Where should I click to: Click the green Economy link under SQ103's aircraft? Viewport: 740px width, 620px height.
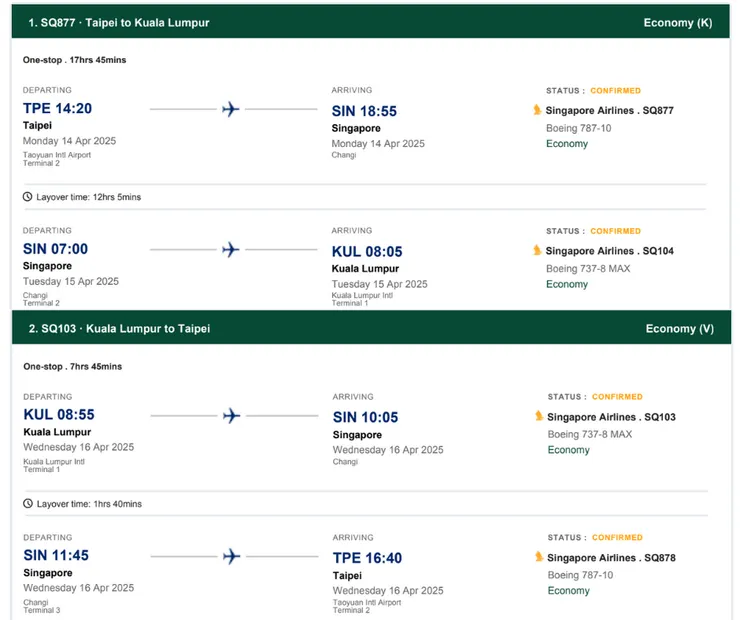(x=568, y=450)
